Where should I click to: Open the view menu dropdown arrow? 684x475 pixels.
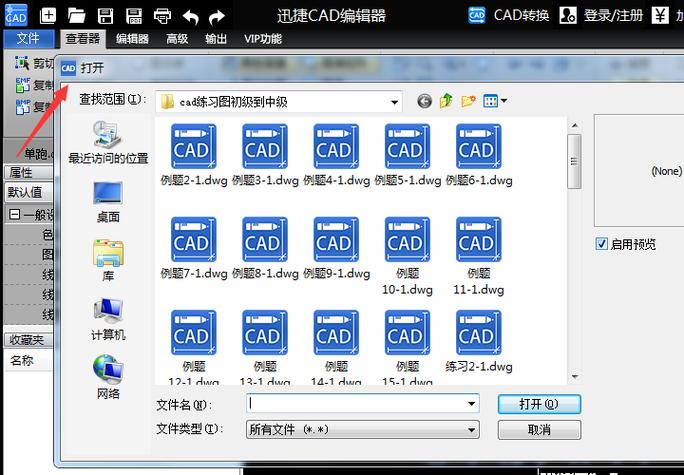click(x=504, y=101)
